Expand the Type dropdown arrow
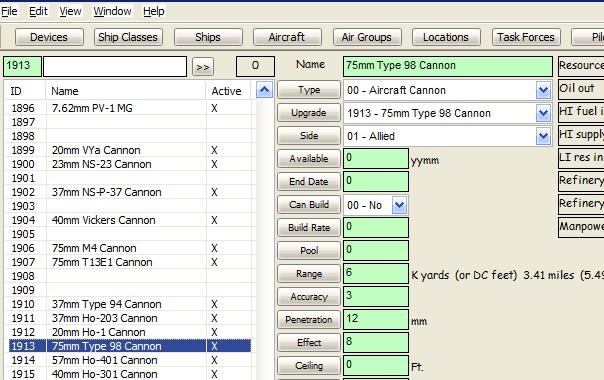 543,91
